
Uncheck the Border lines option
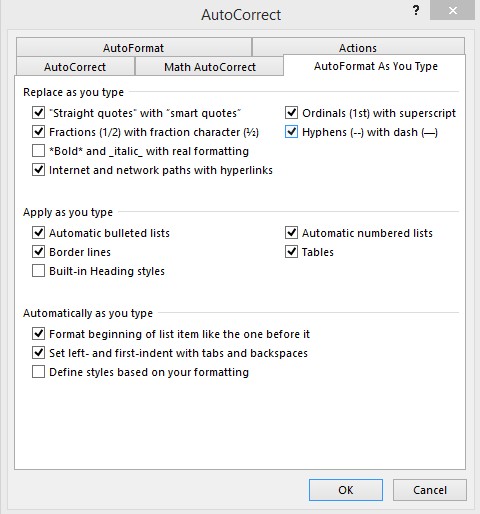coord(38,252)
